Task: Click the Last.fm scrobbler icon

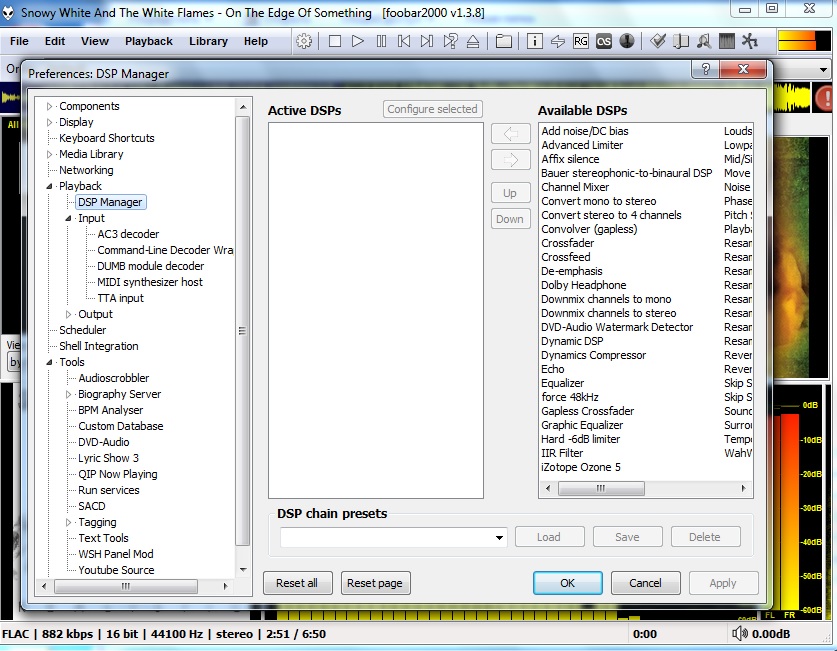Action: (x=604, y=41)
